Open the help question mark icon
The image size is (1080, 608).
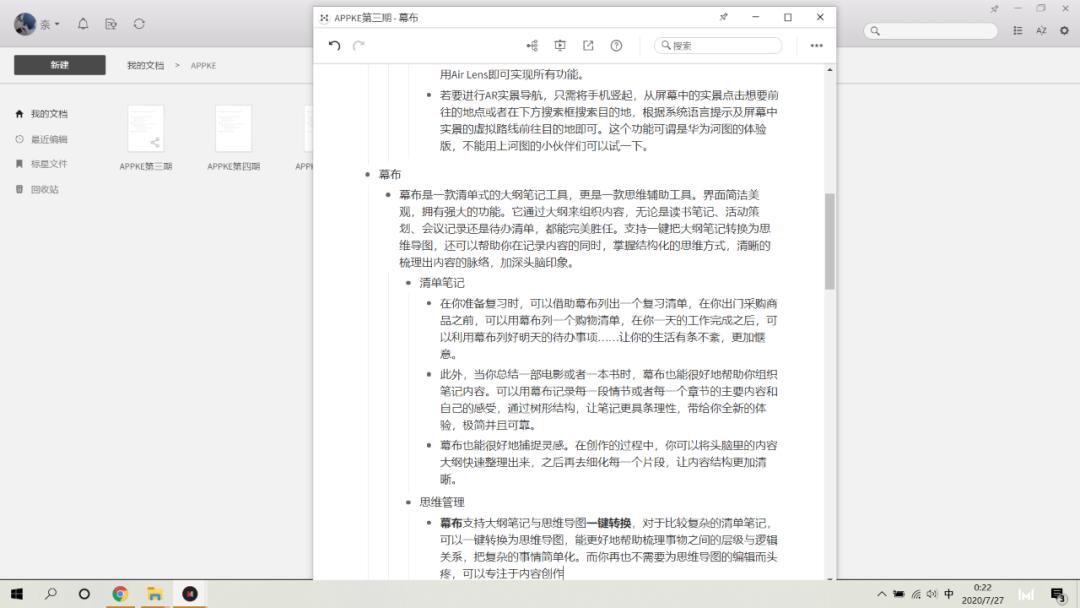(x=617, y=45)
